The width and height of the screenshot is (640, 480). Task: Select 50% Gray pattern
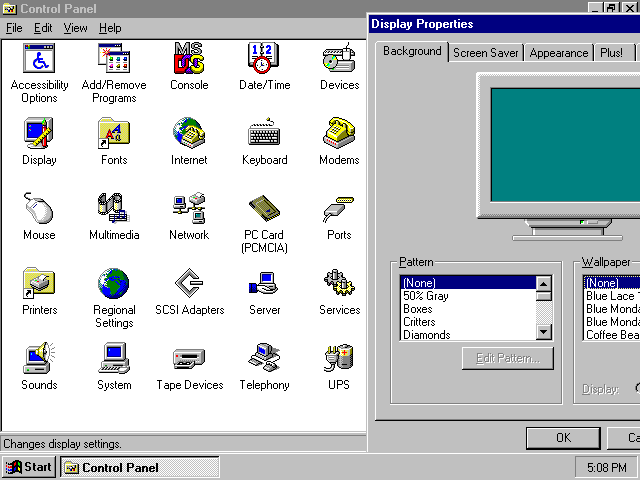[469, 296]
